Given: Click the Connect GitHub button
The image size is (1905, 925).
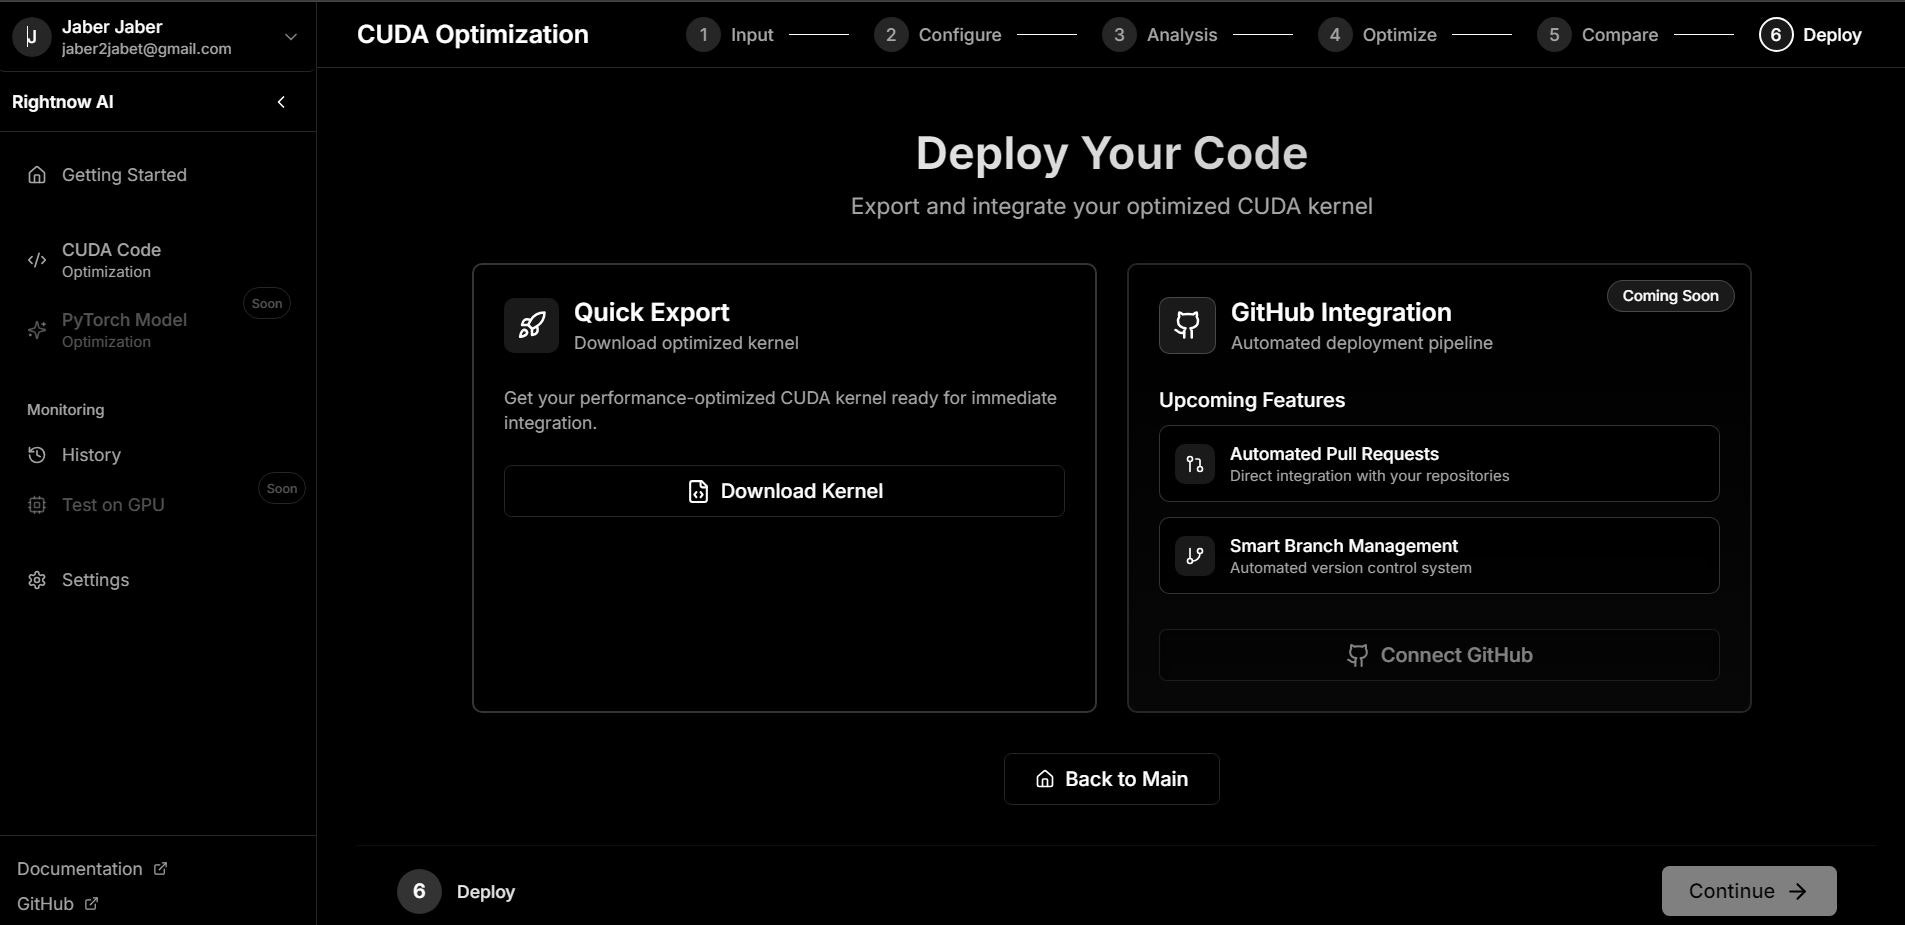Looking at the screenshot, I should 1439,655.
